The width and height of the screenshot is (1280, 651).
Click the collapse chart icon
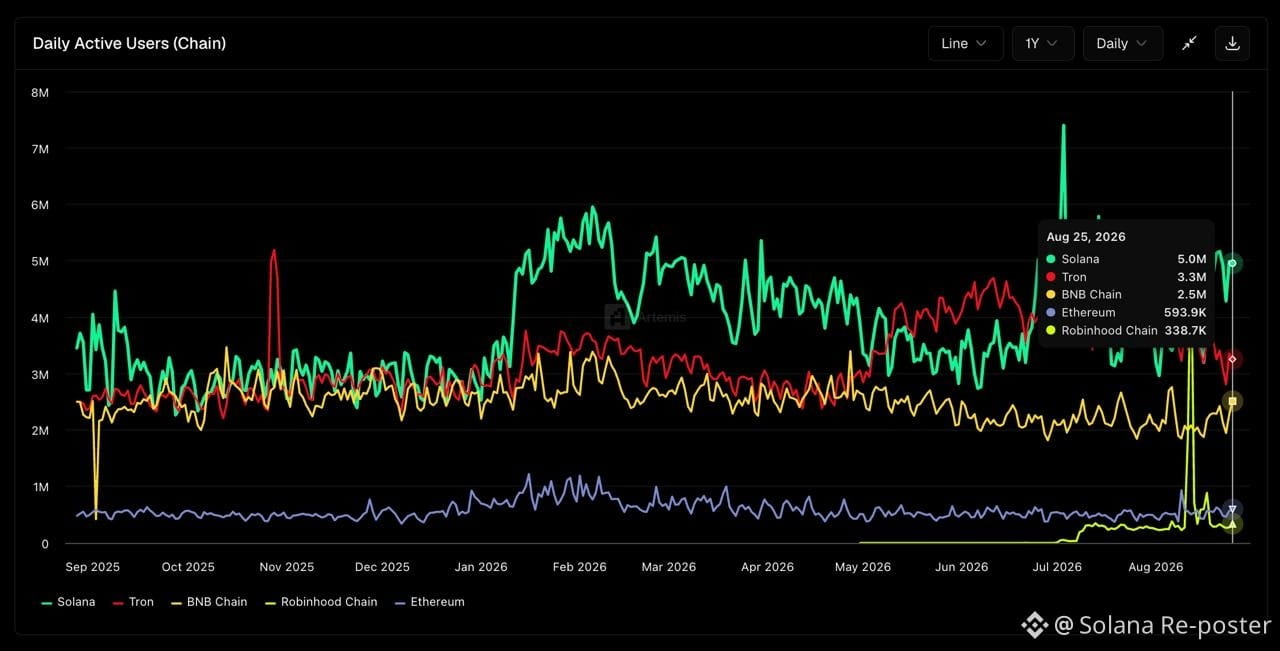click(1189, 43)
